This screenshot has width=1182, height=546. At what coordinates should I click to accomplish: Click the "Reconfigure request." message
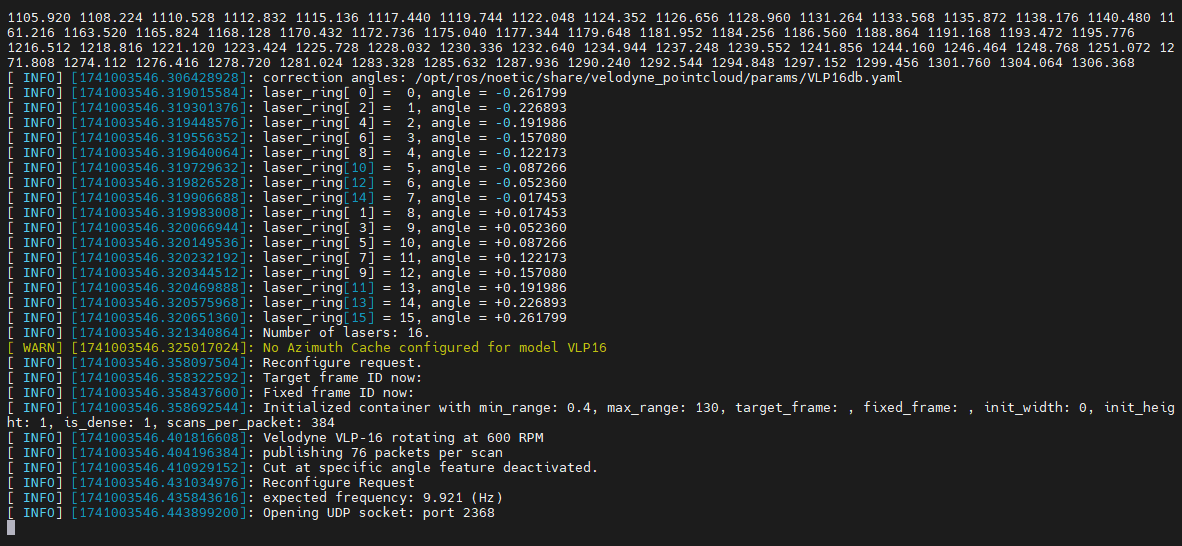click(x=342, y=363)
